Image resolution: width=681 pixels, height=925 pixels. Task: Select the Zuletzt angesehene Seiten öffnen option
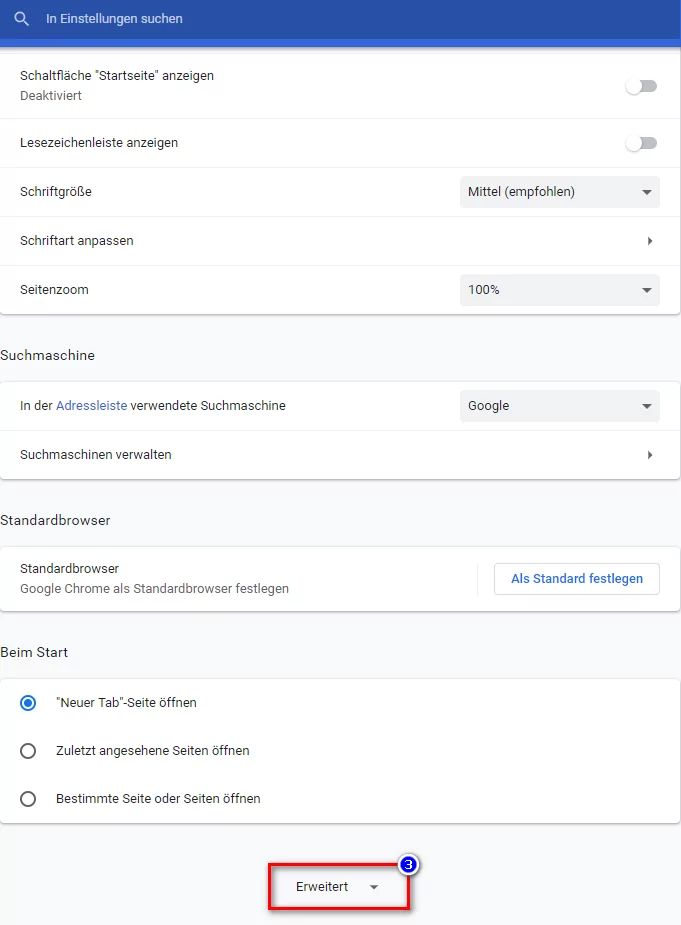tap(28, 751)
